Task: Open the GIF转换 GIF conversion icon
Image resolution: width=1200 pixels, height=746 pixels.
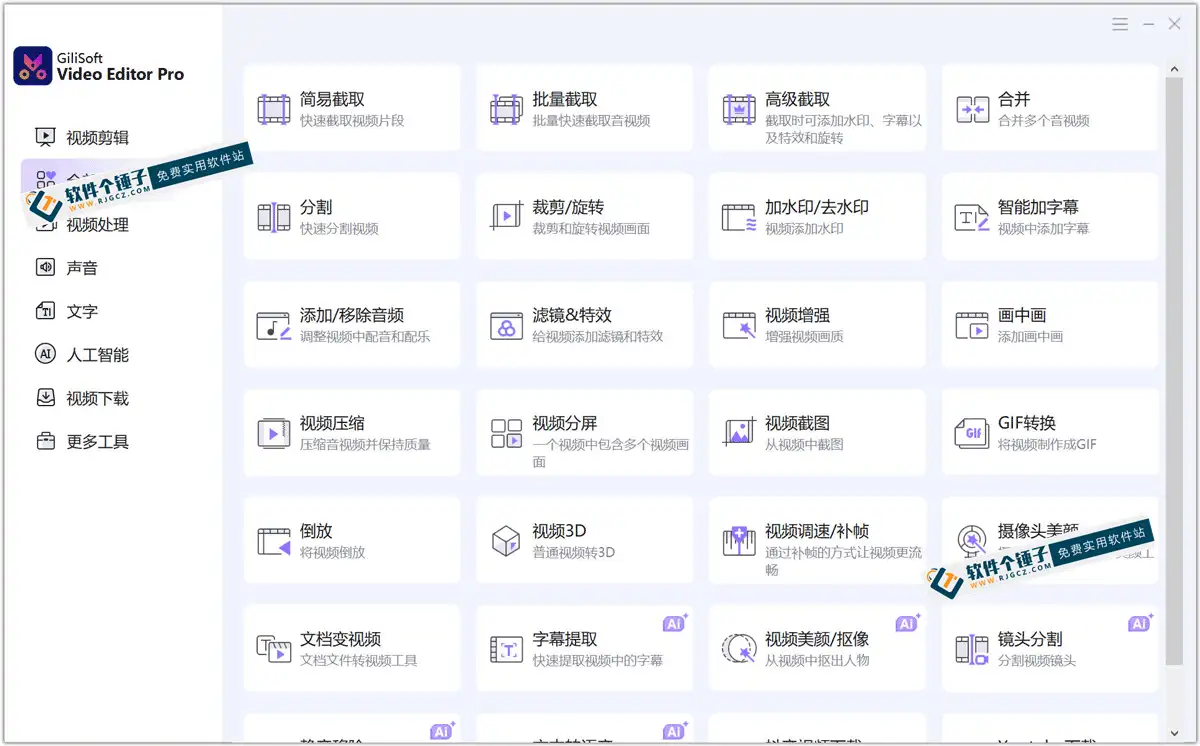Action: tap(971, 431)
